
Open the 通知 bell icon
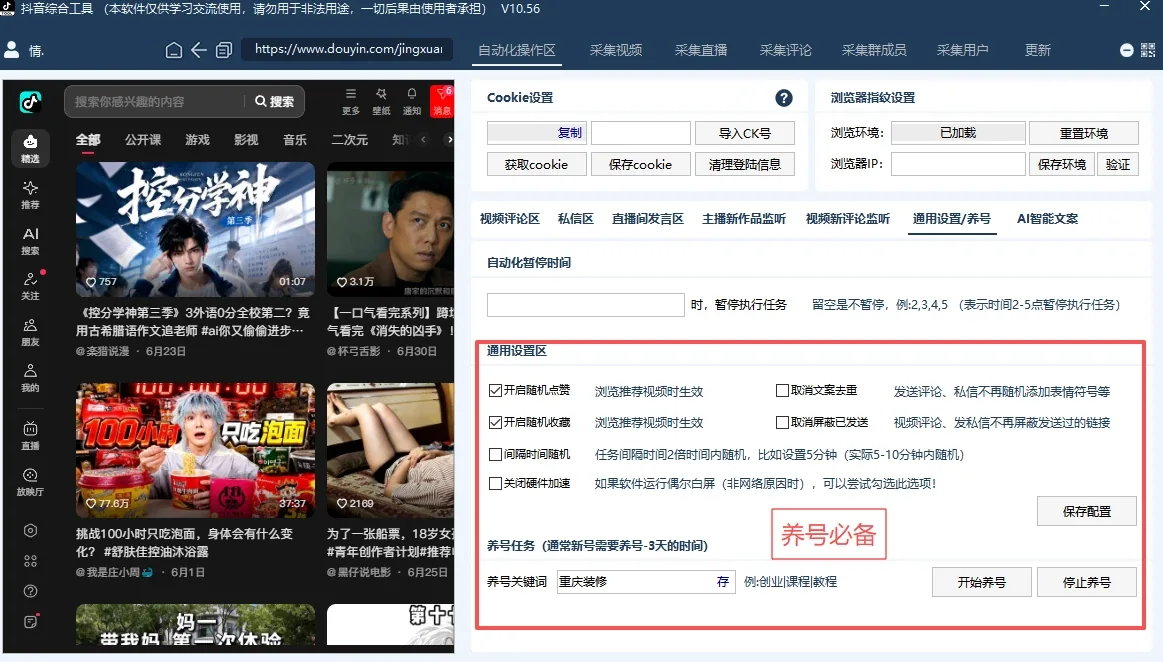412,102
